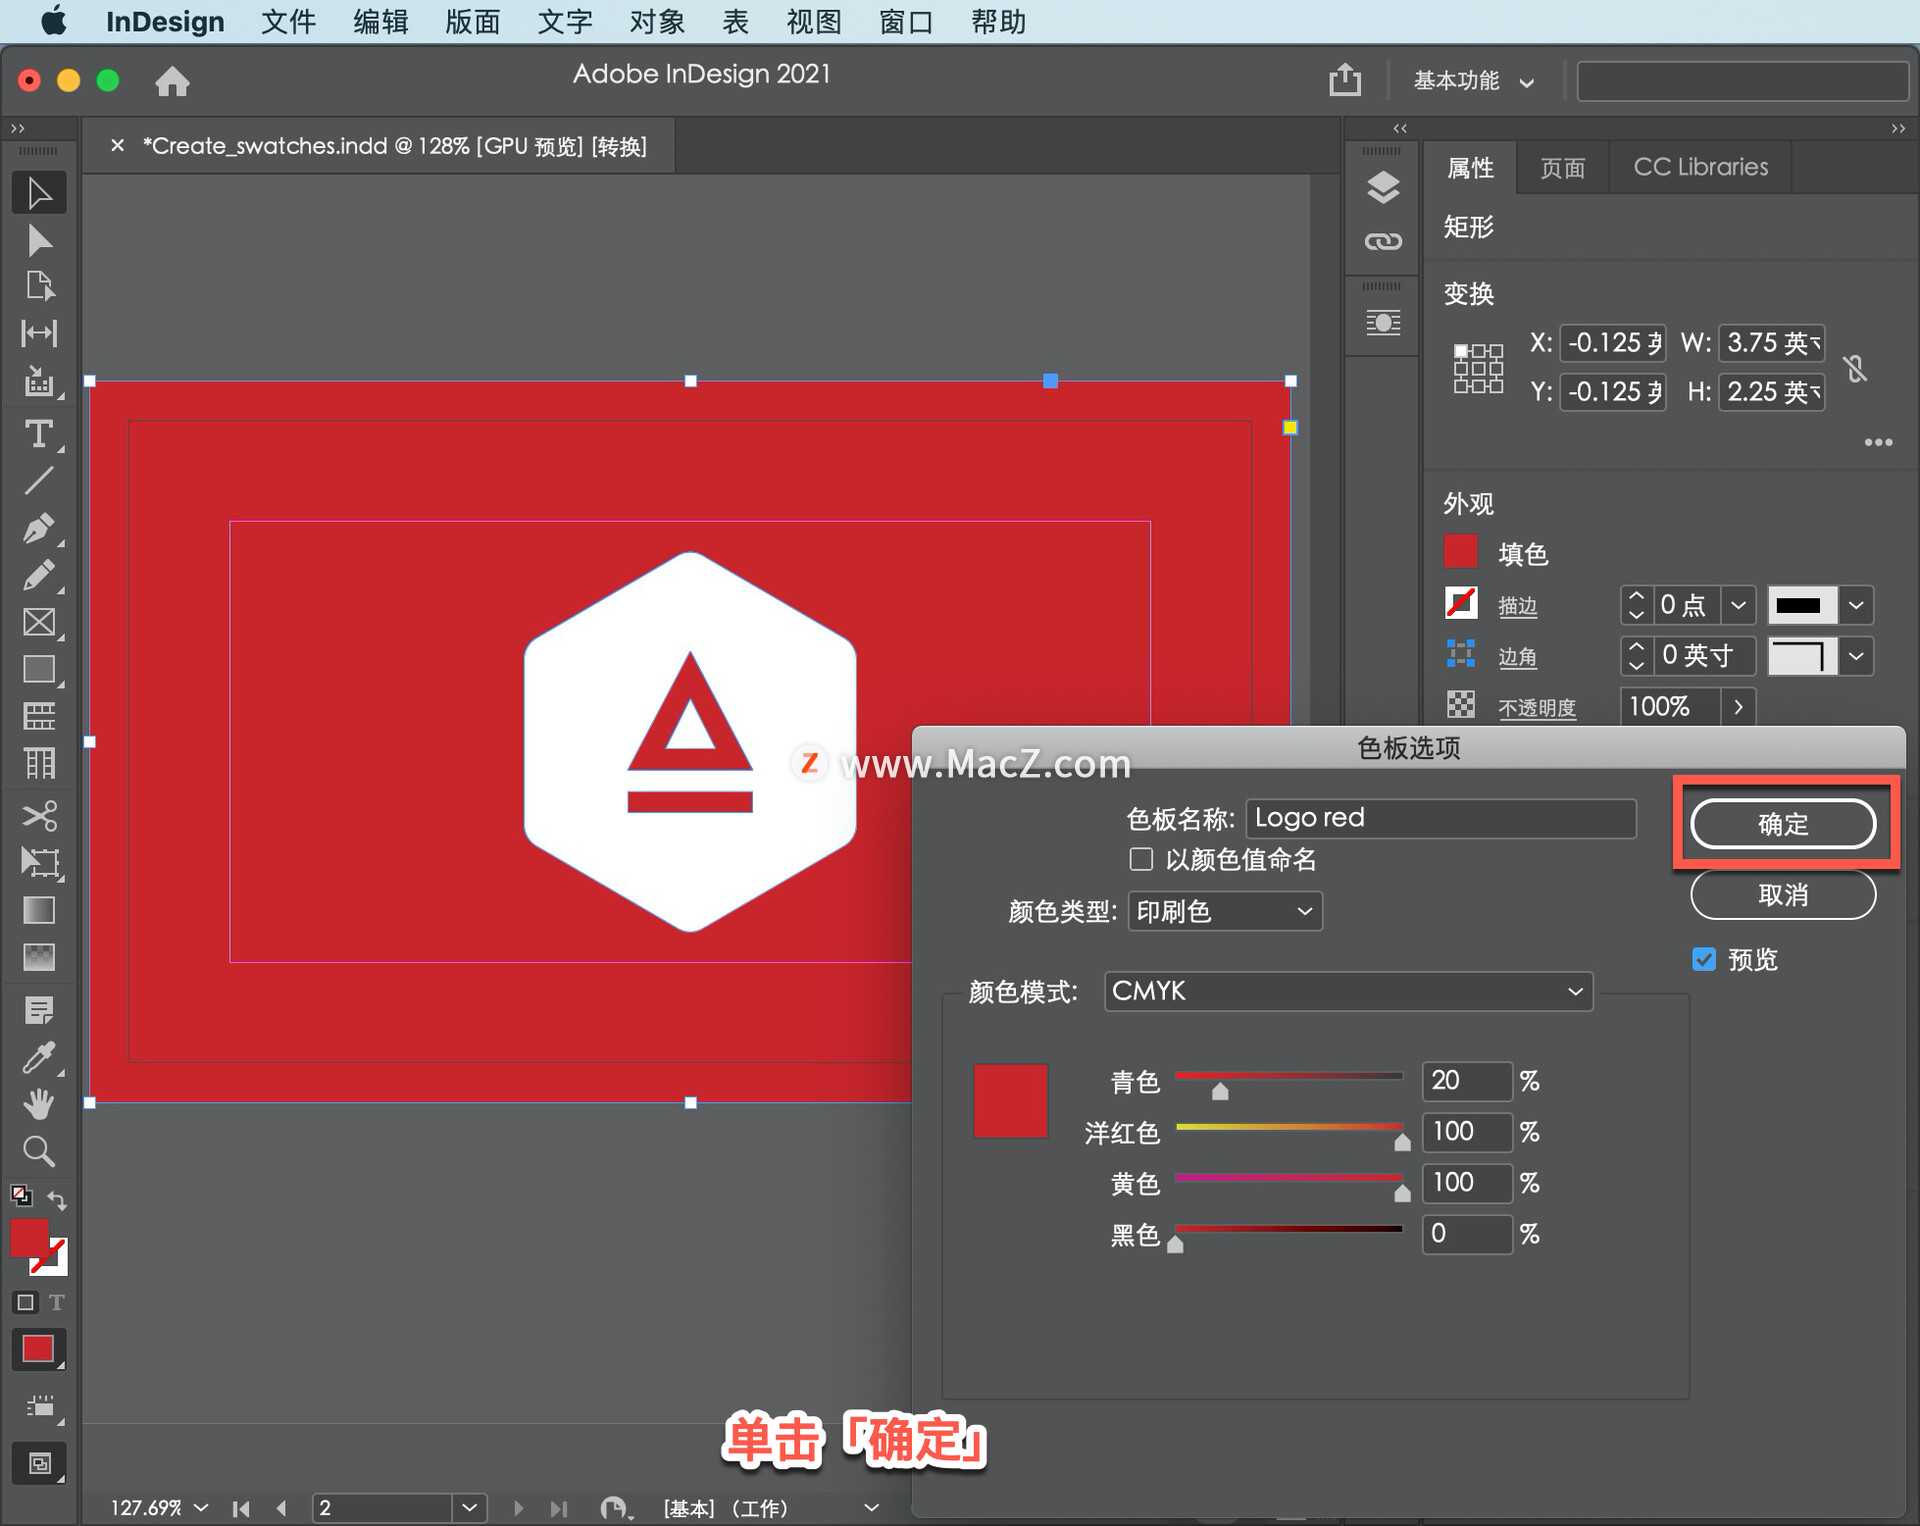The height and width of the screenshot is (1526, 1920).
Task: Open the Layers panel icon
Action: click(x=1383, y=188)
